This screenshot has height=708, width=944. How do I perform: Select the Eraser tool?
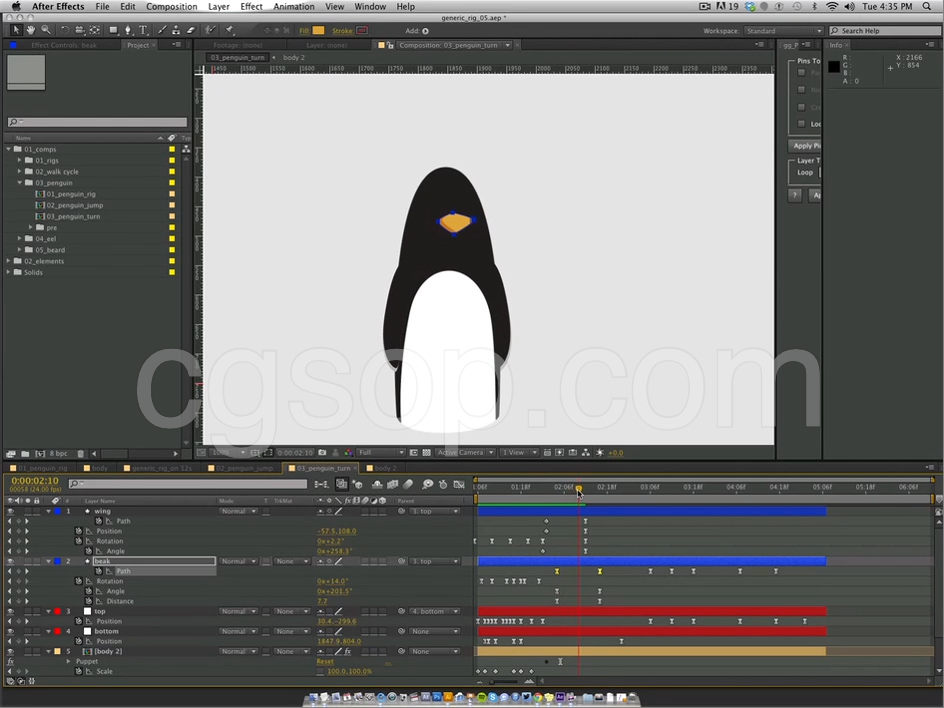pyautogui.click(x=191, y=30)
